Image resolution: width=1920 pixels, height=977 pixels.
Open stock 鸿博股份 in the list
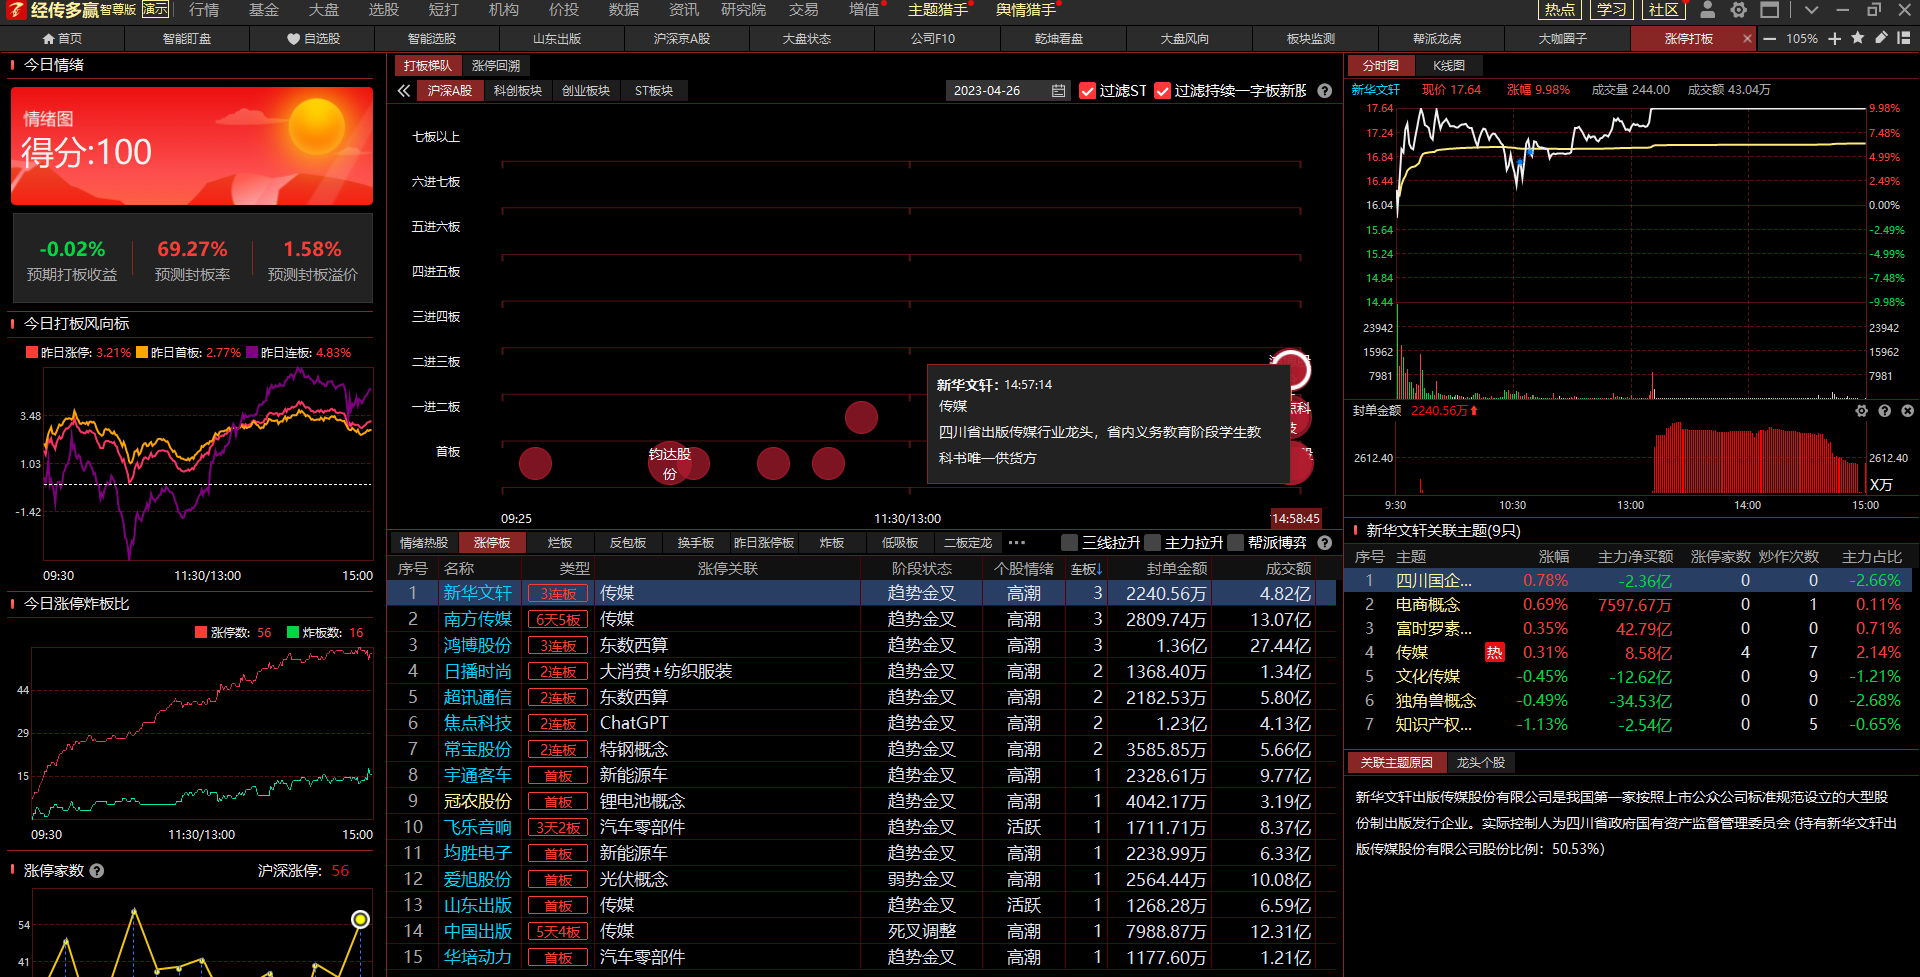click(x=478, y=646)
